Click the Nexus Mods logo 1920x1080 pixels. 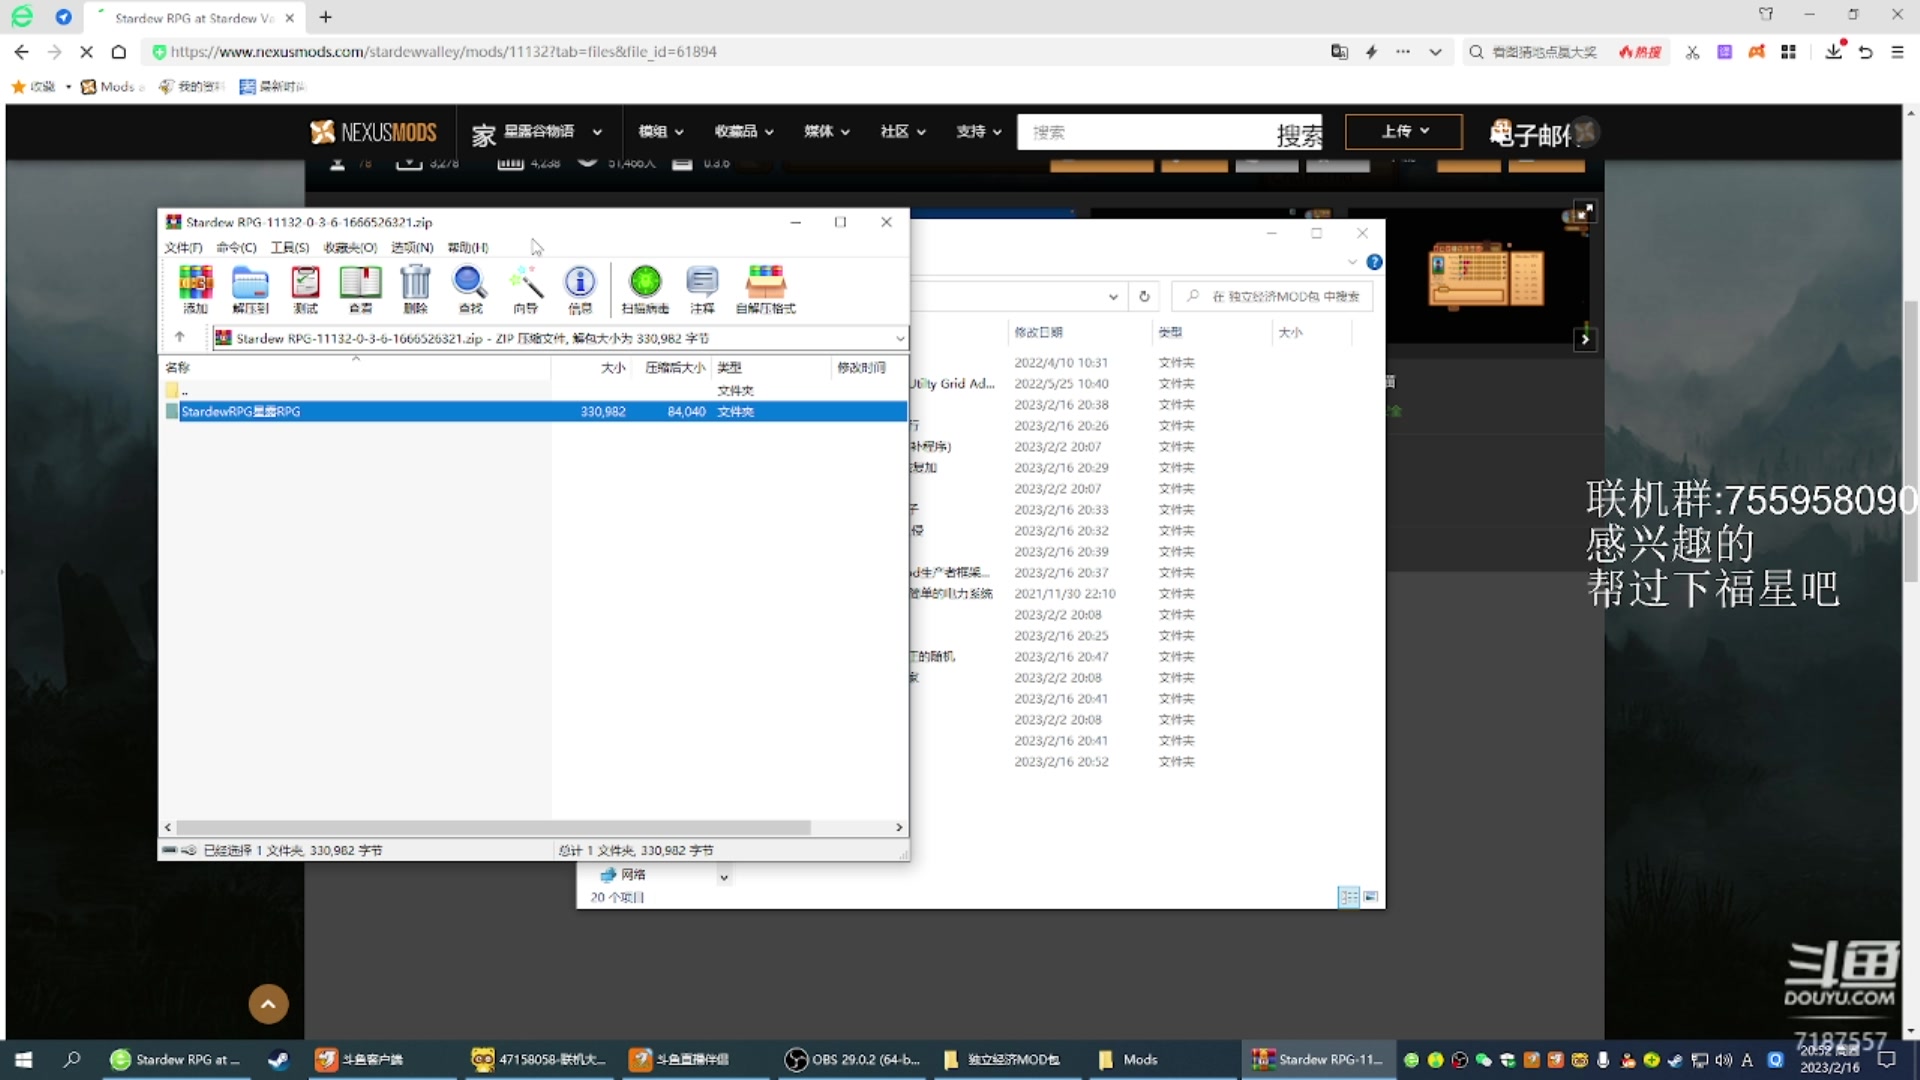coord(374,132)
